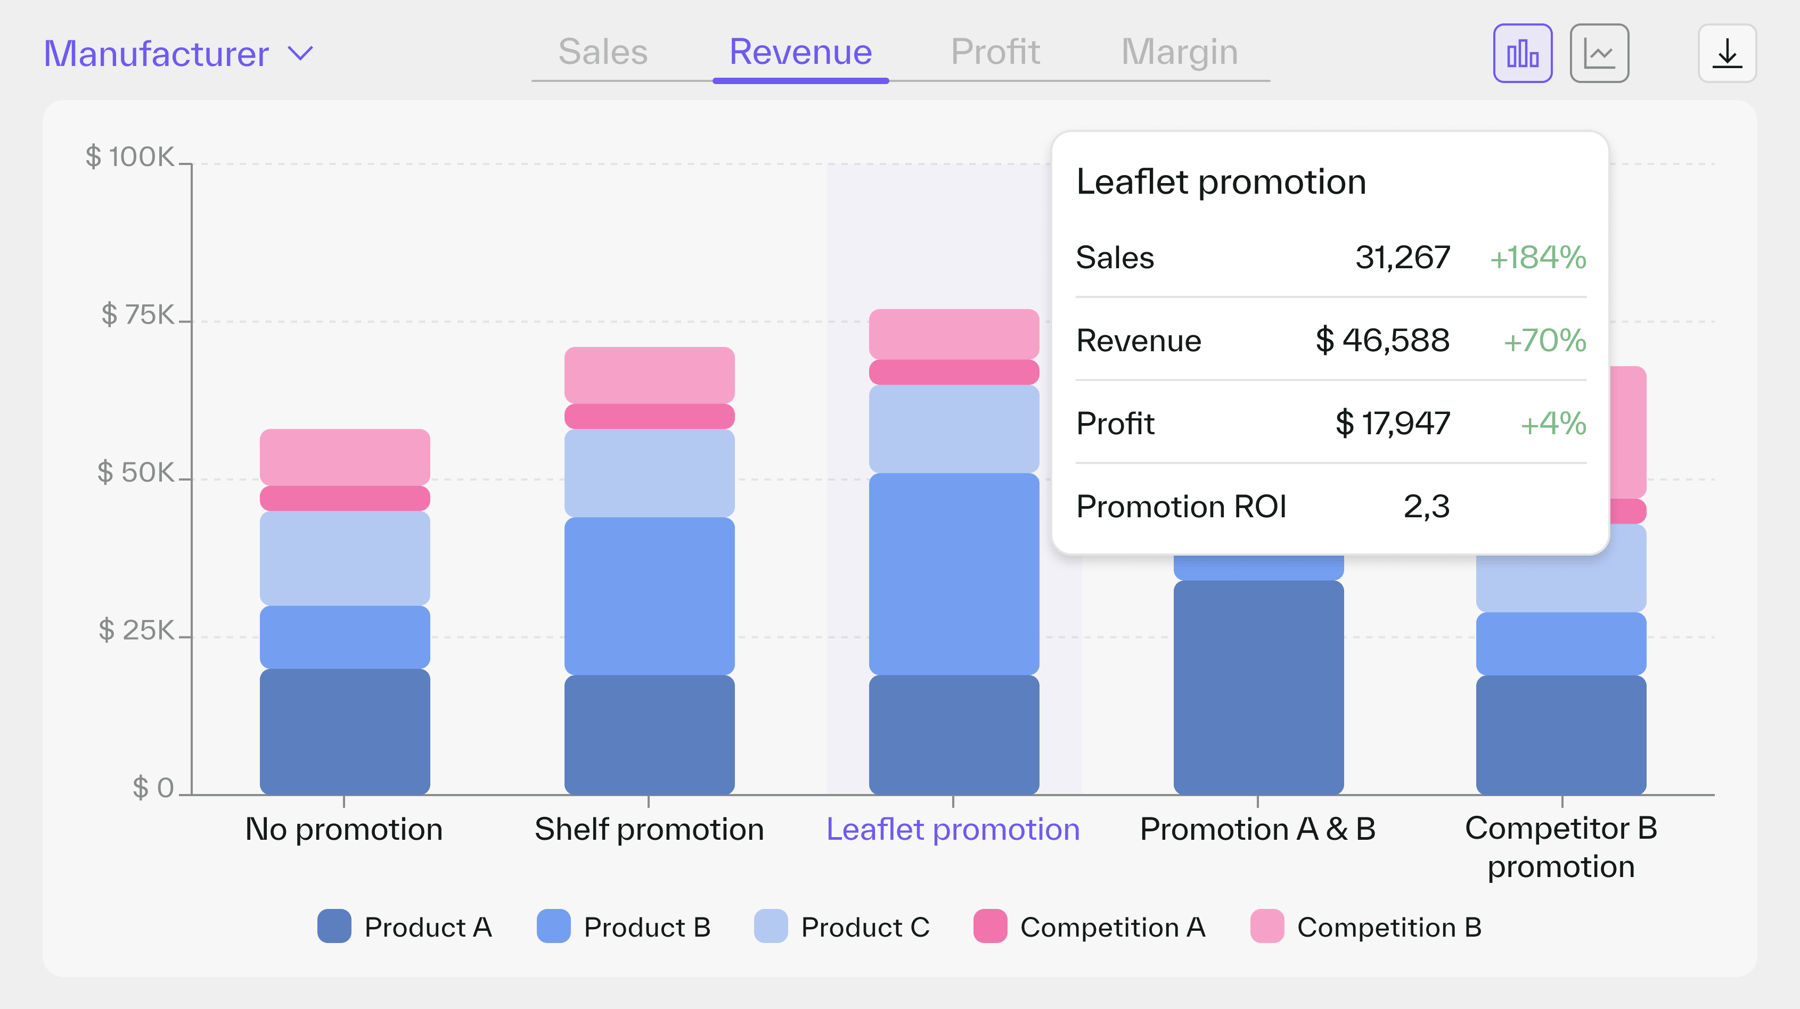Toggle Product A series visibility in legend
This screenshot has width=1800, height=1009.
pyautogui.click(x=333, y=927)
